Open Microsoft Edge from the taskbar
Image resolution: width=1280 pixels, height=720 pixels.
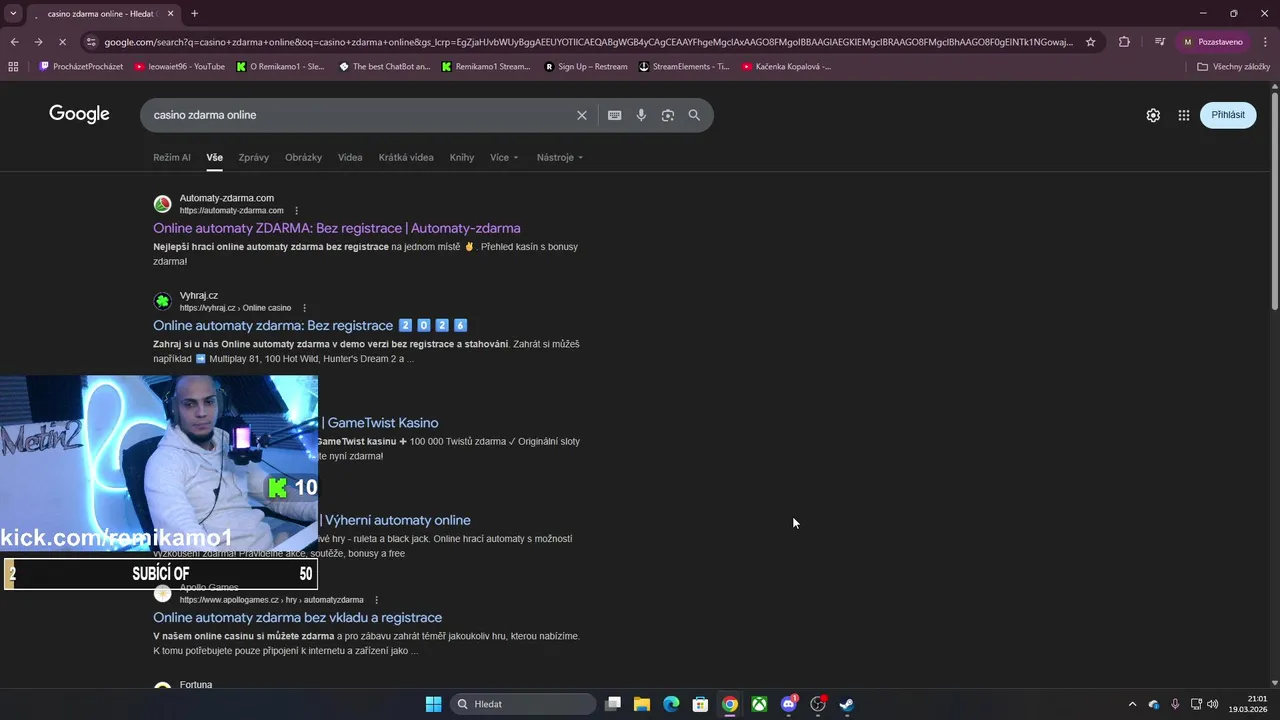[x=671, y=704]
